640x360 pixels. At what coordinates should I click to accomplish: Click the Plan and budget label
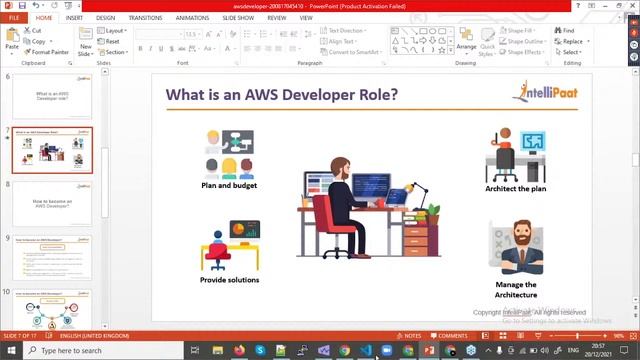click(x=229, y=185)
